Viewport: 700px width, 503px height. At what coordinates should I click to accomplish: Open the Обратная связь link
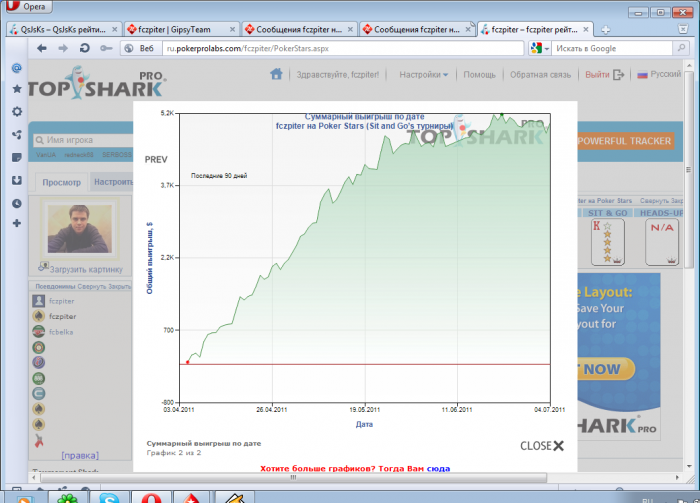click(540, 75)
